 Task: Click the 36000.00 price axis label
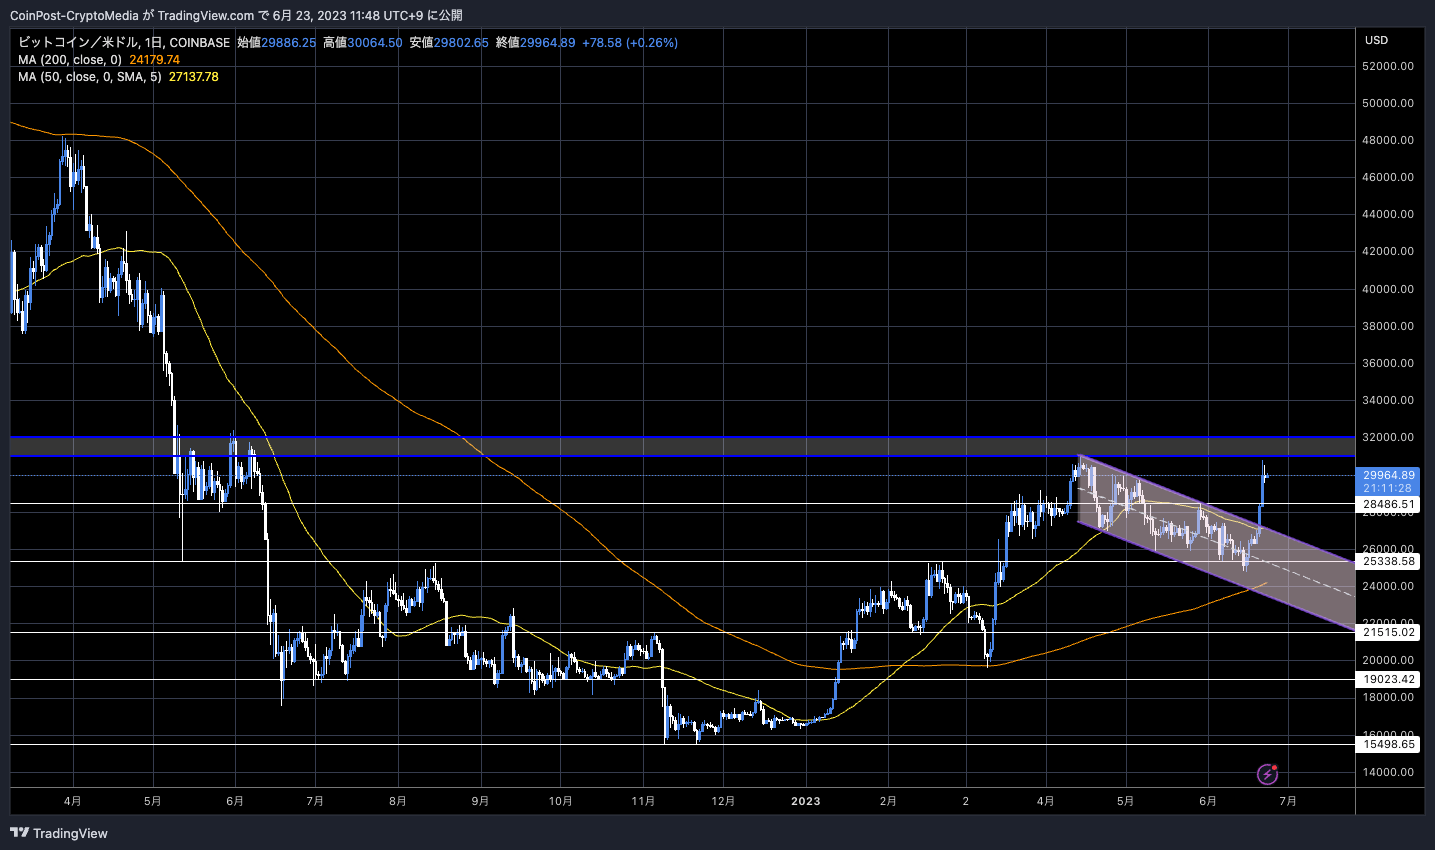1389,363
